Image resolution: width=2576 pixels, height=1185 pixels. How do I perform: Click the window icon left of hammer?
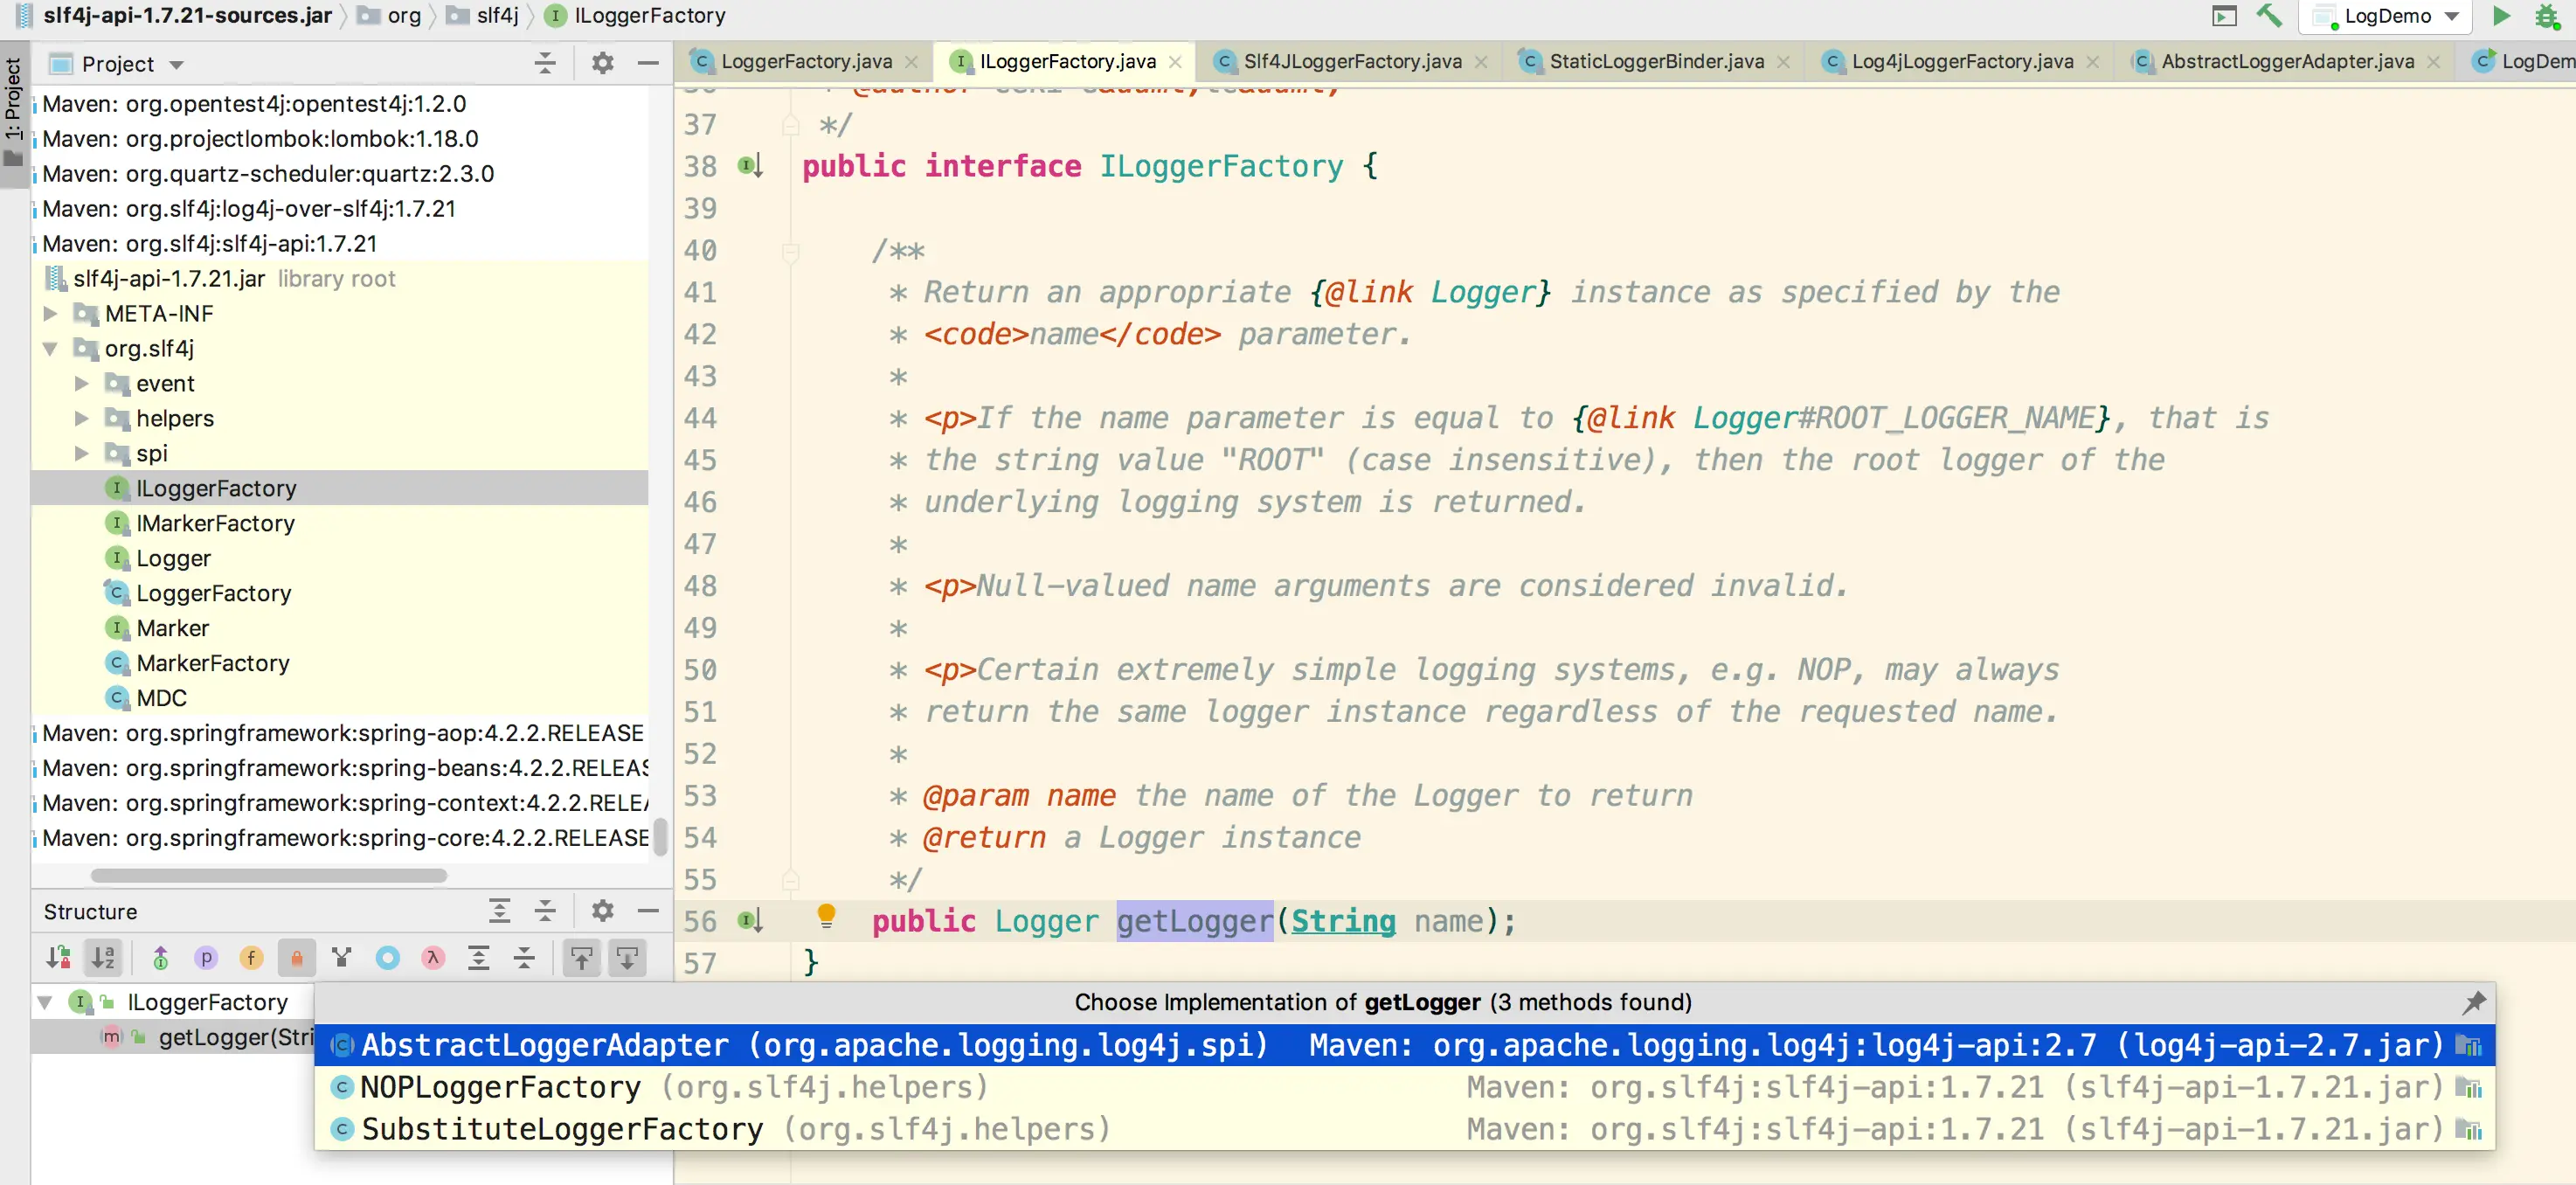point(2224,16)
